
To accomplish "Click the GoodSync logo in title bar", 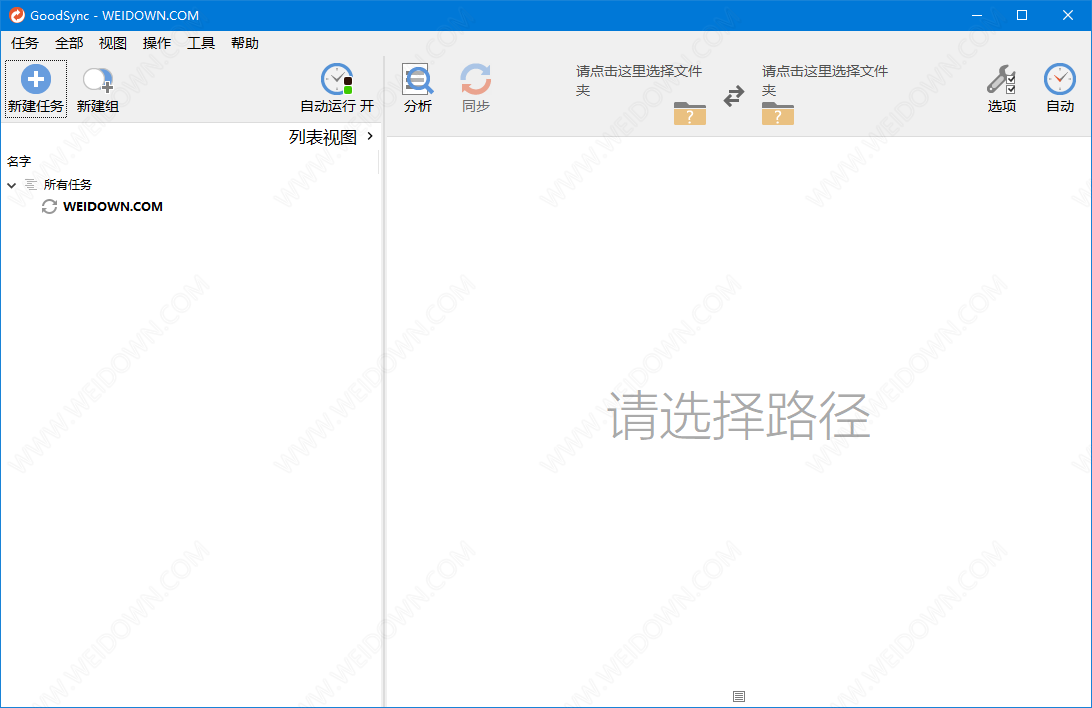I will coord(17,15).
